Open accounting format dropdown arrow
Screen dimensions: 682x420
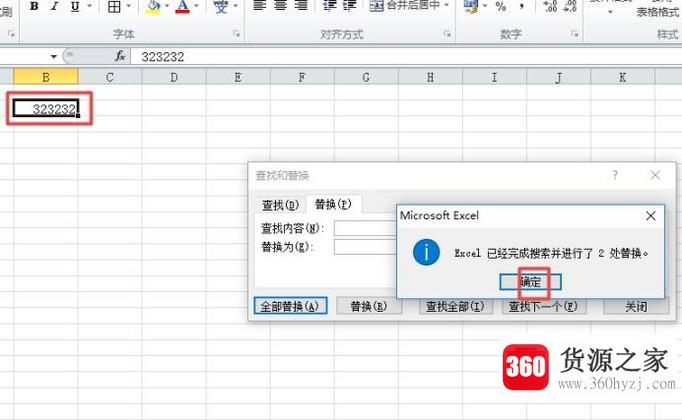coord(485,6)
